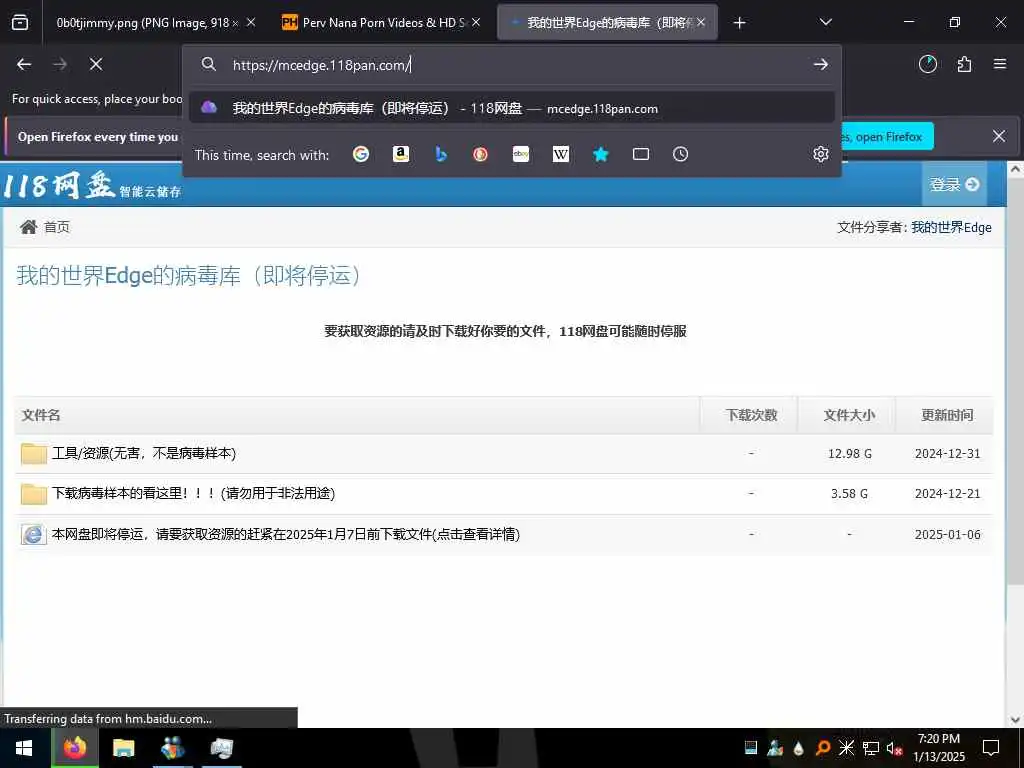Click the home icon on 118 page
1024x768 pixels.
[29, 227]
